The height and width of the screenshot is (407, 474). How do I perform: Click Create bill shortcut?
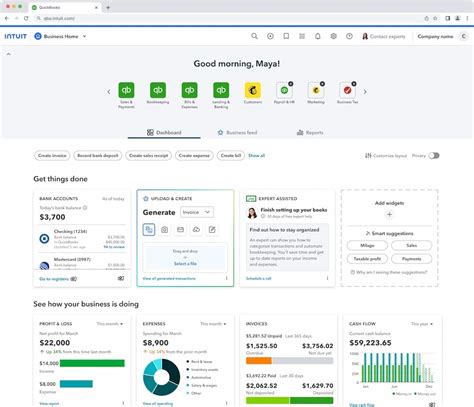click(231, 156)
